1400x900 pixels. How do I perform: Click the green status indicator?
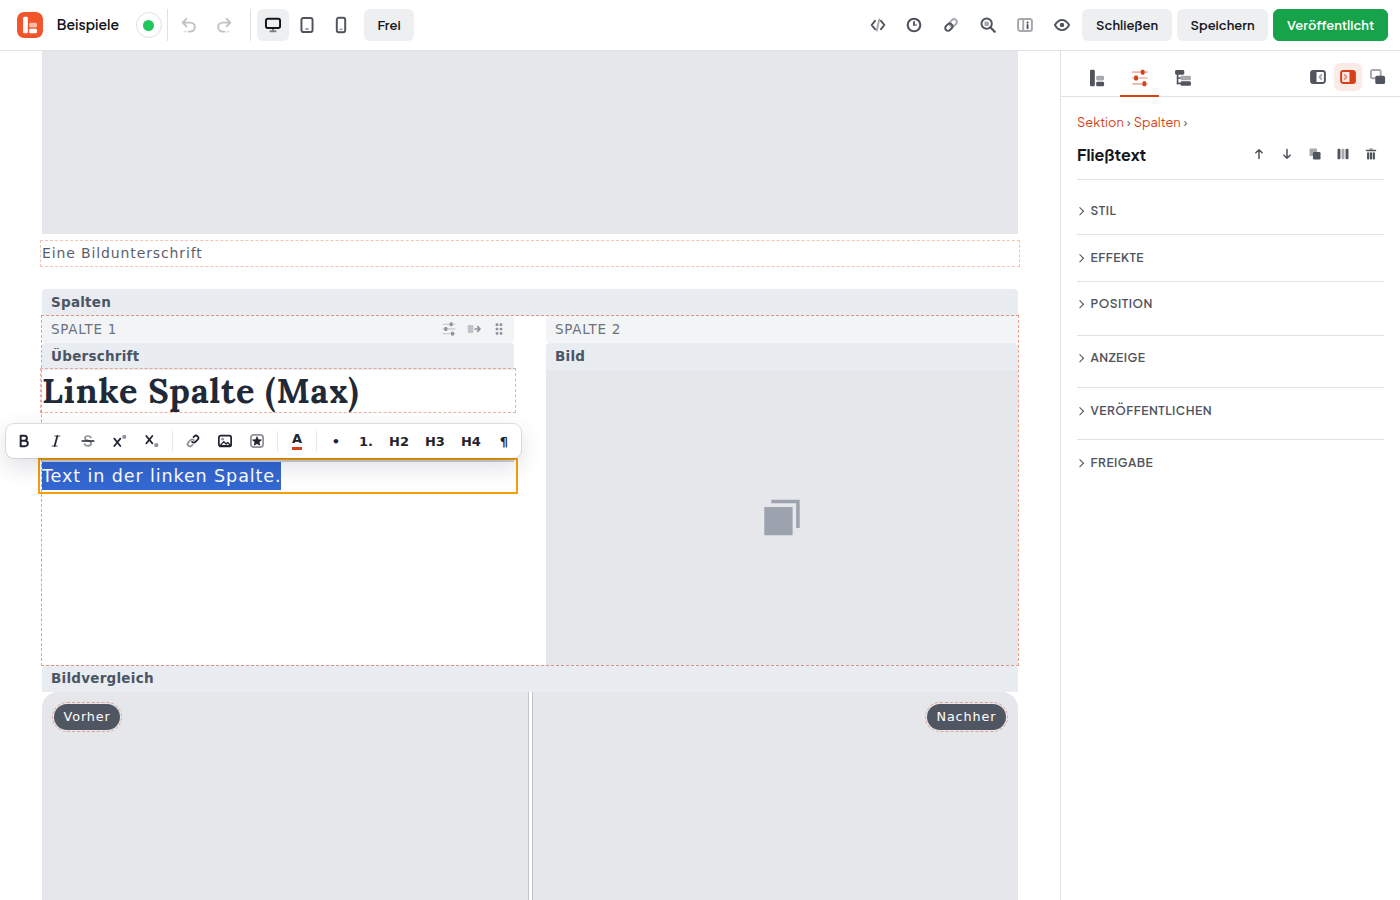[x=149, y=25]
